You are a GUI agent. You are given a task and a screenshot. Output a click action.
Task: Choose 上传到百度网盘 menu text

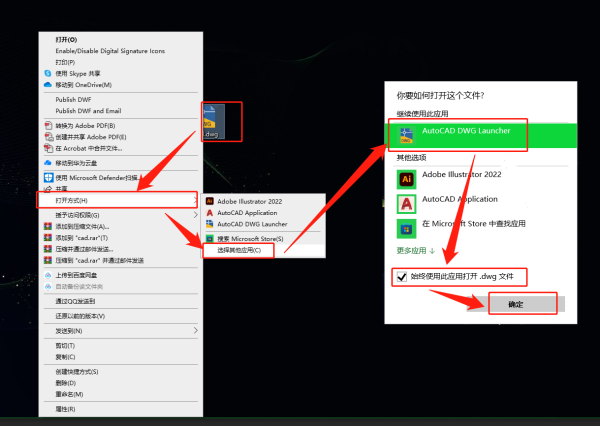(76, 275)
